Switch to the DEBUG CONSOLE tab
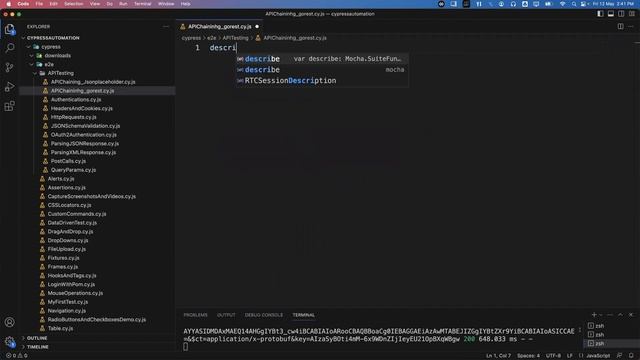 tap(264, 315)
